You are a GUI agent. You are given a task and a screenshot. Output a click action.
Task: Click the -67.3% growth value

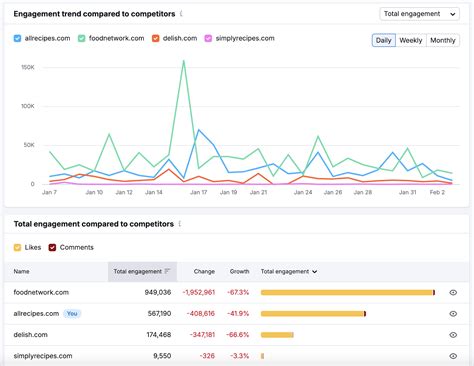coord(238,292)
